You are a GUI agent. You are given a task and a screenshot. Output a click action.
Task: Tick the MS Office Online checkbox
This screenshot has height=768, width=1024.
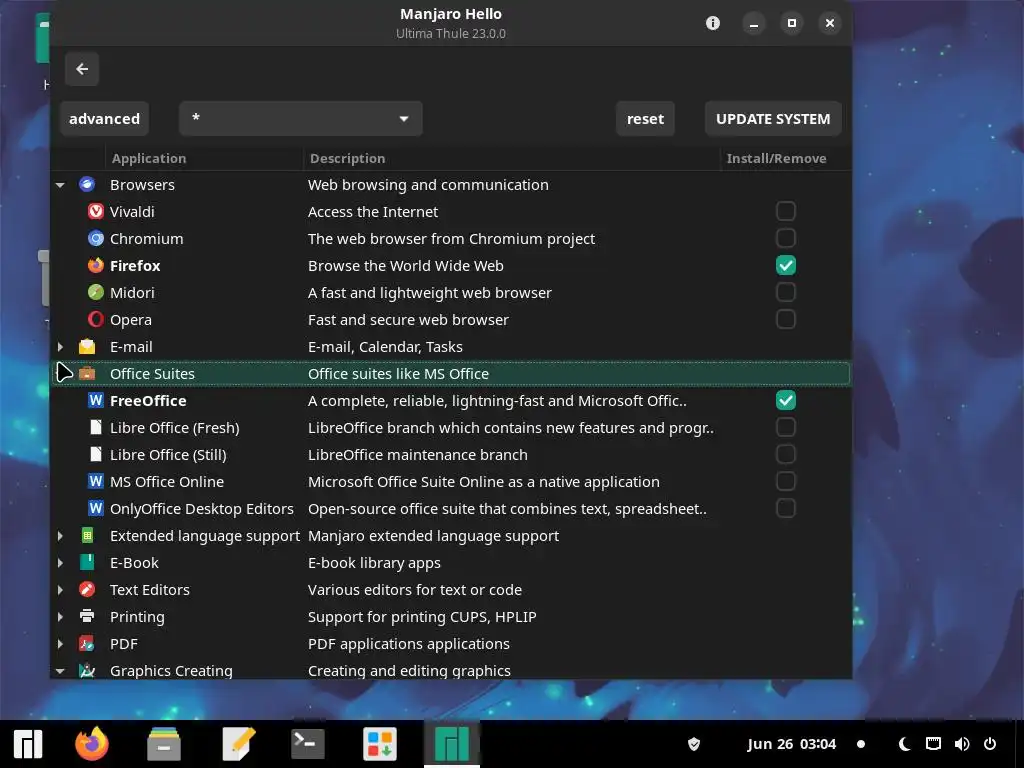[x=786, y=481]
